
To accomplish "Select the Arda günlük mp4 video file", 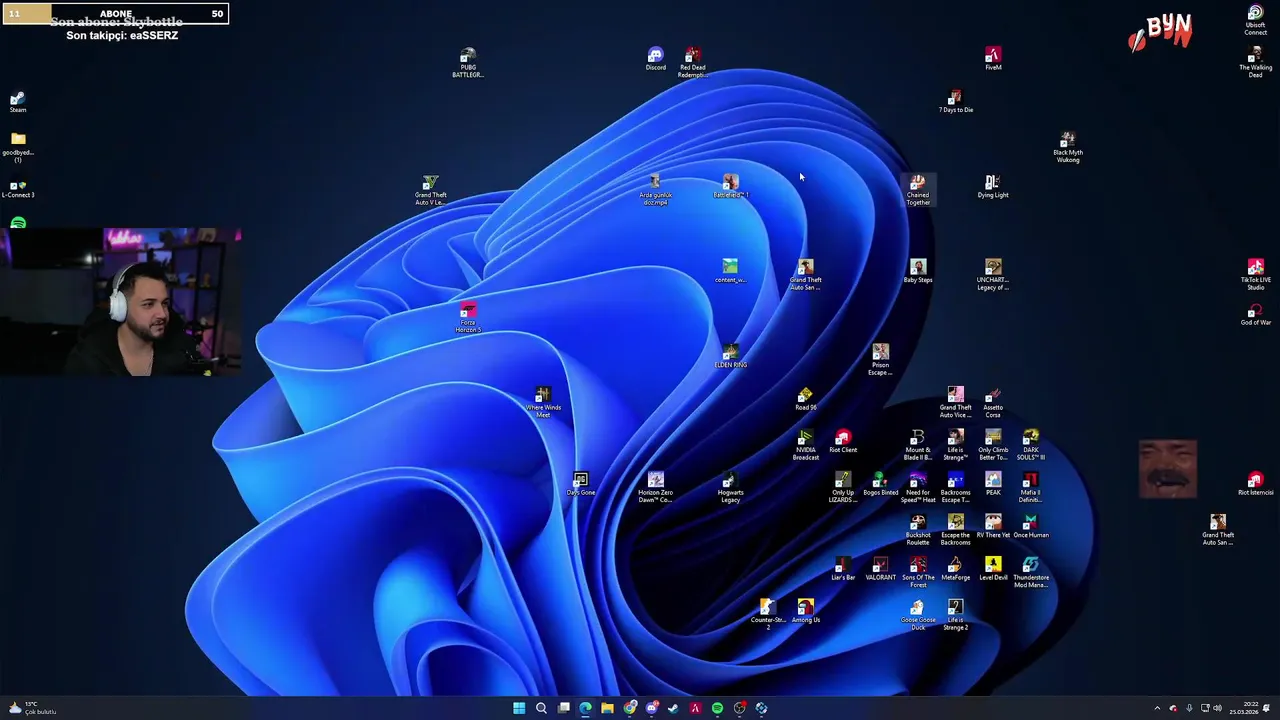I will [655, 190].
